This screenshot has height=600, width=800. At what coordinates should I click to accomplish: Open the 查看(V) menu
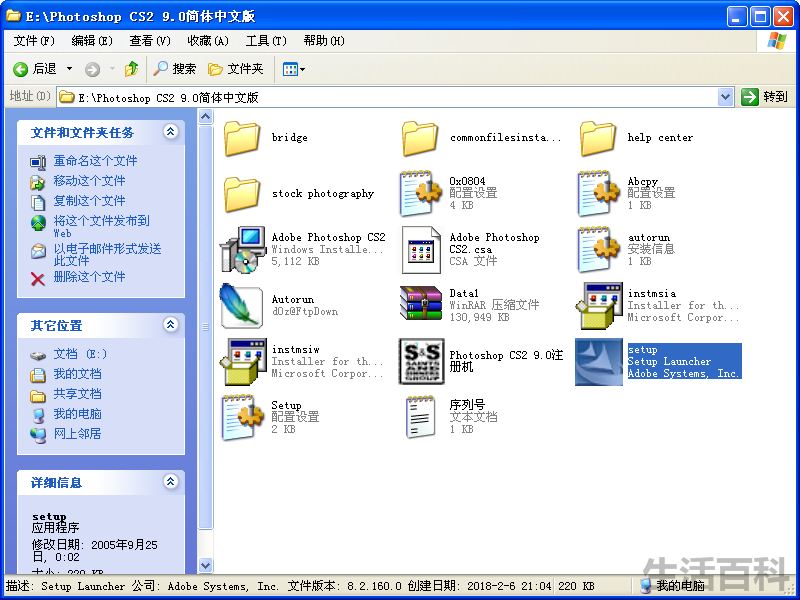pos(150,41)
